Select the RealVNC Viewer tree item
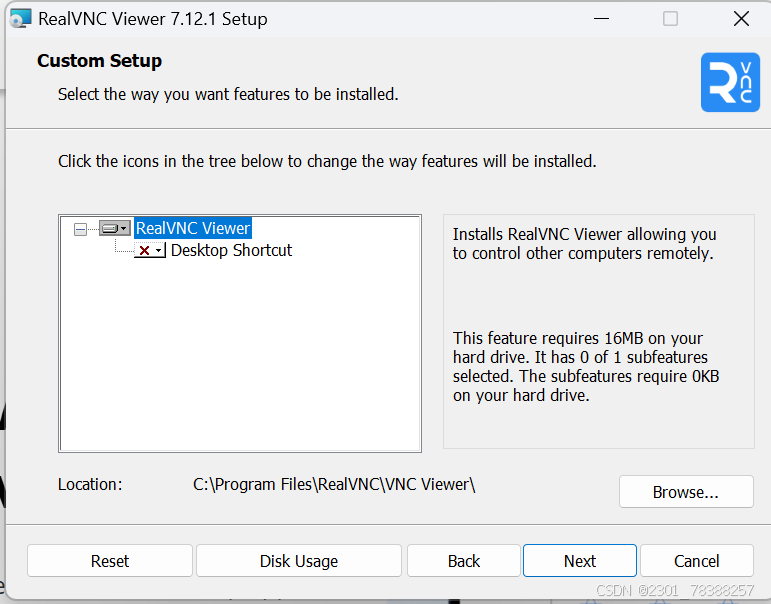Viewport: 771px width, 604px height. click(193, 228)
